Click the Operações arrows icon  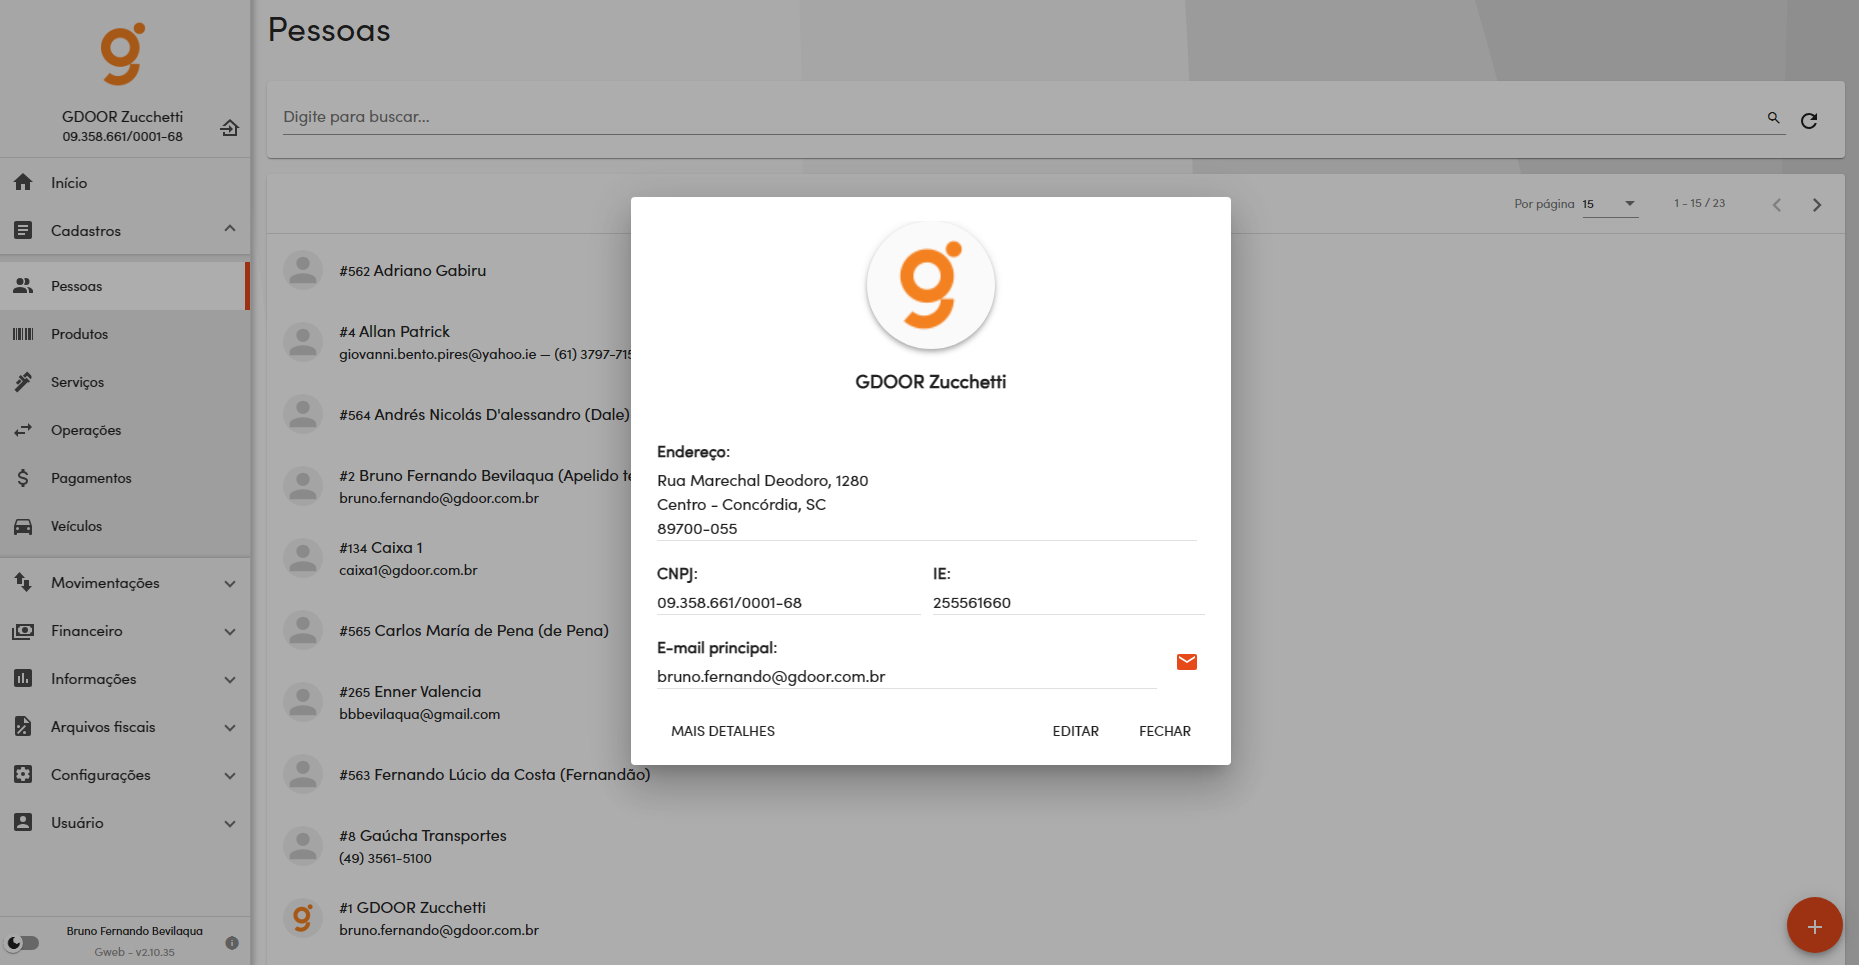click(x=23, y=430)
